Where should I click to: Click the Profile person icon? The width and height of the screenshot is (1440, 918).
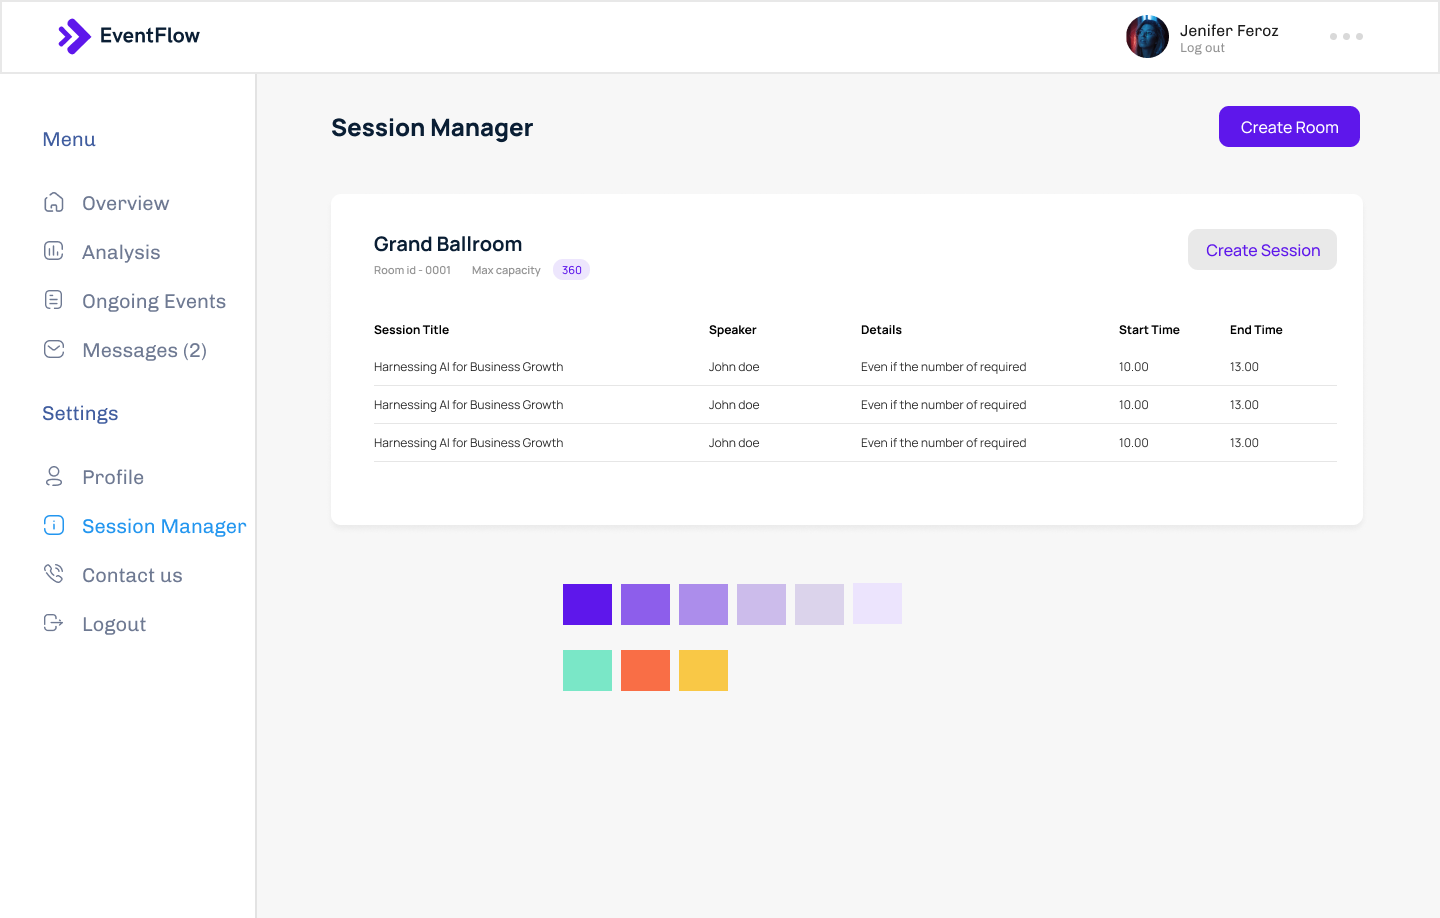54,476
